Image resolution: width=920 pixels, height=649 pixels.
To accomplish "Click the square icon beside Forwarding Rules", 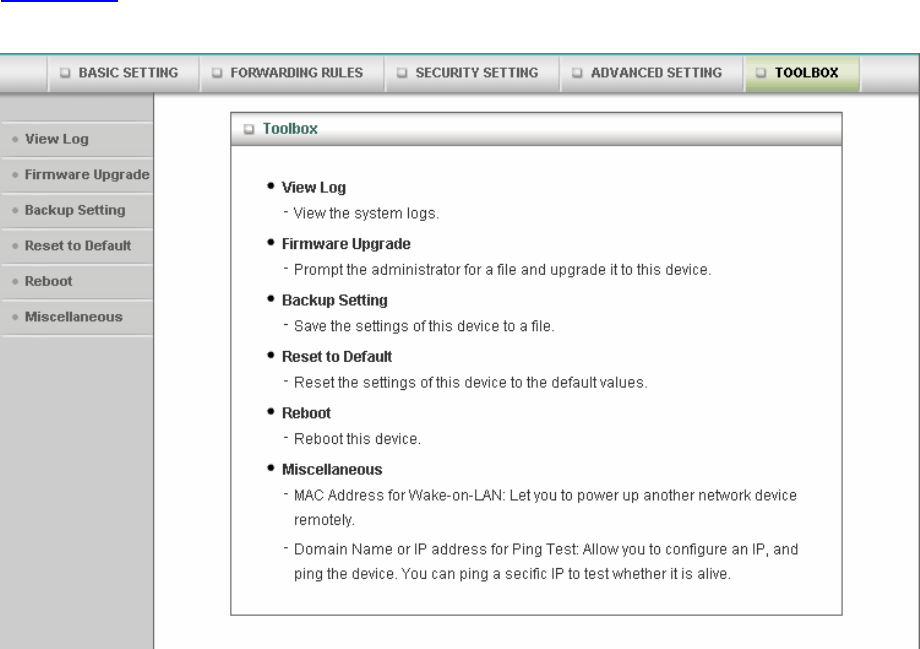I will tap(217, 73).
